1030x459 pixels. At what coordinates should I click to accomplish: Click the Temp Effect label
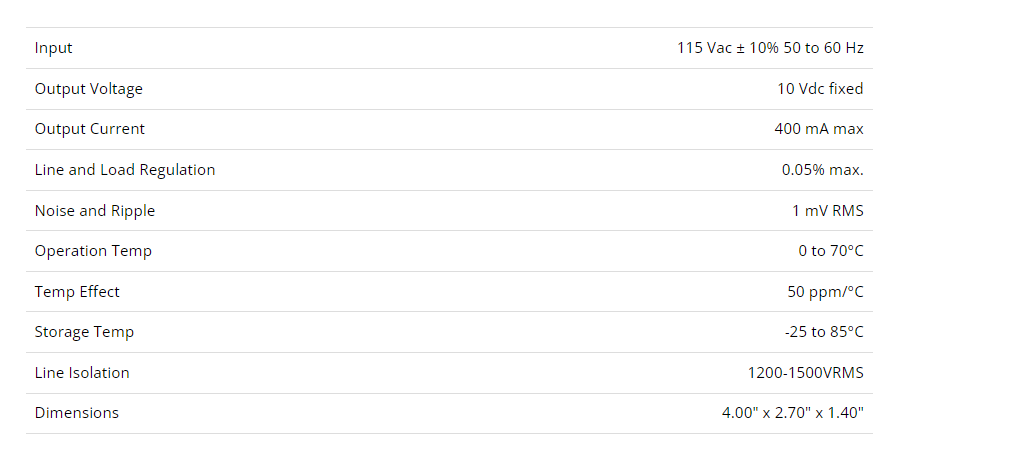(x=77, y=292)
